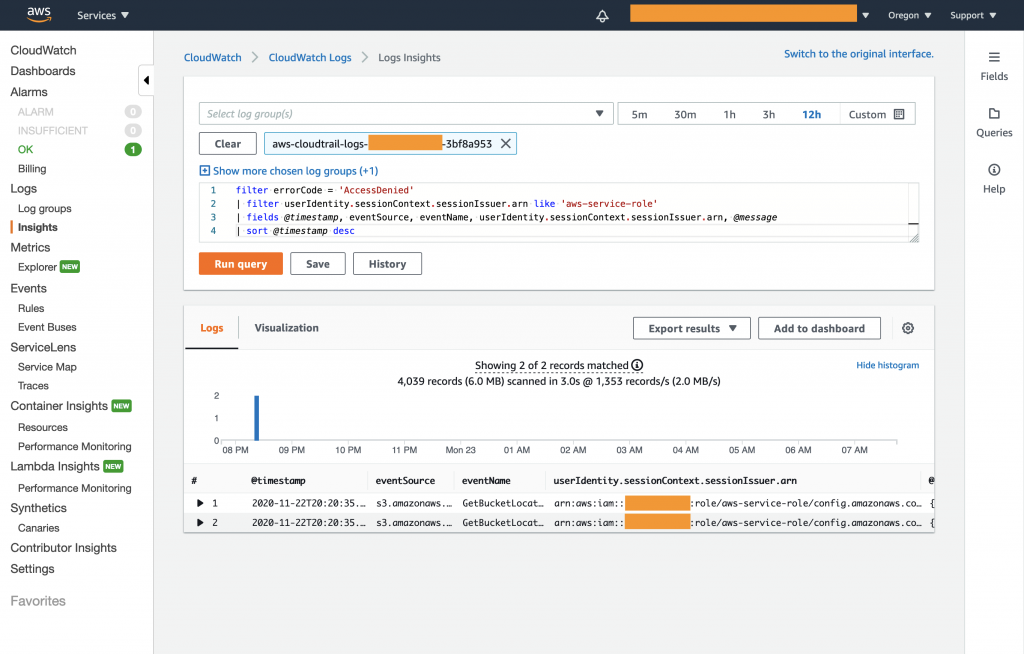
Task: Open the custom date range calendar icon
Action: click(898, 113)
